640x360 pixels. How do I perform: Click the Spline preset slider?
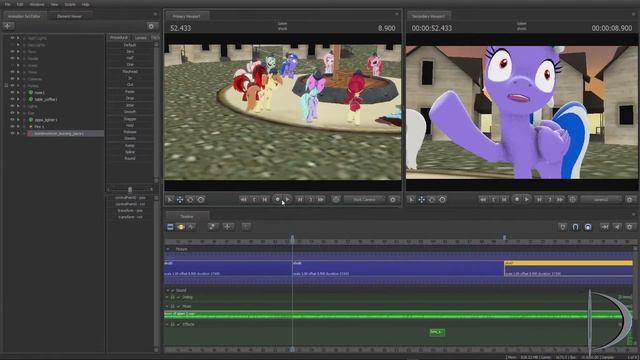click(130, 152)
